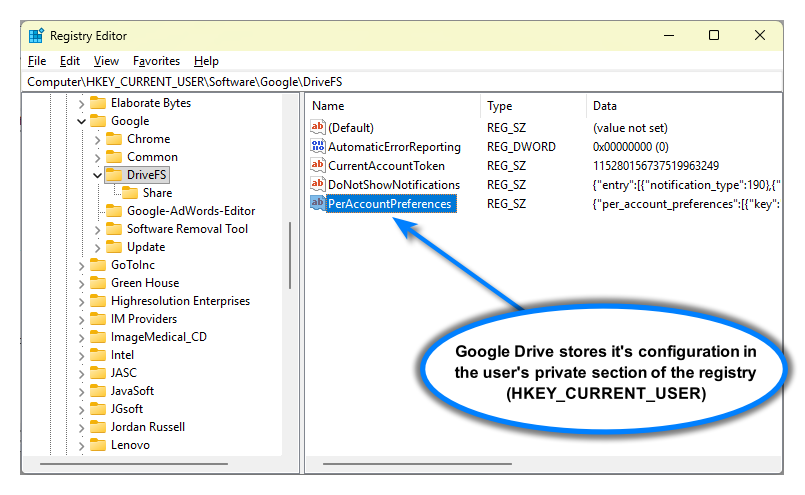Click the Type column header
805x495 pixels.
(x=499, y=106)
